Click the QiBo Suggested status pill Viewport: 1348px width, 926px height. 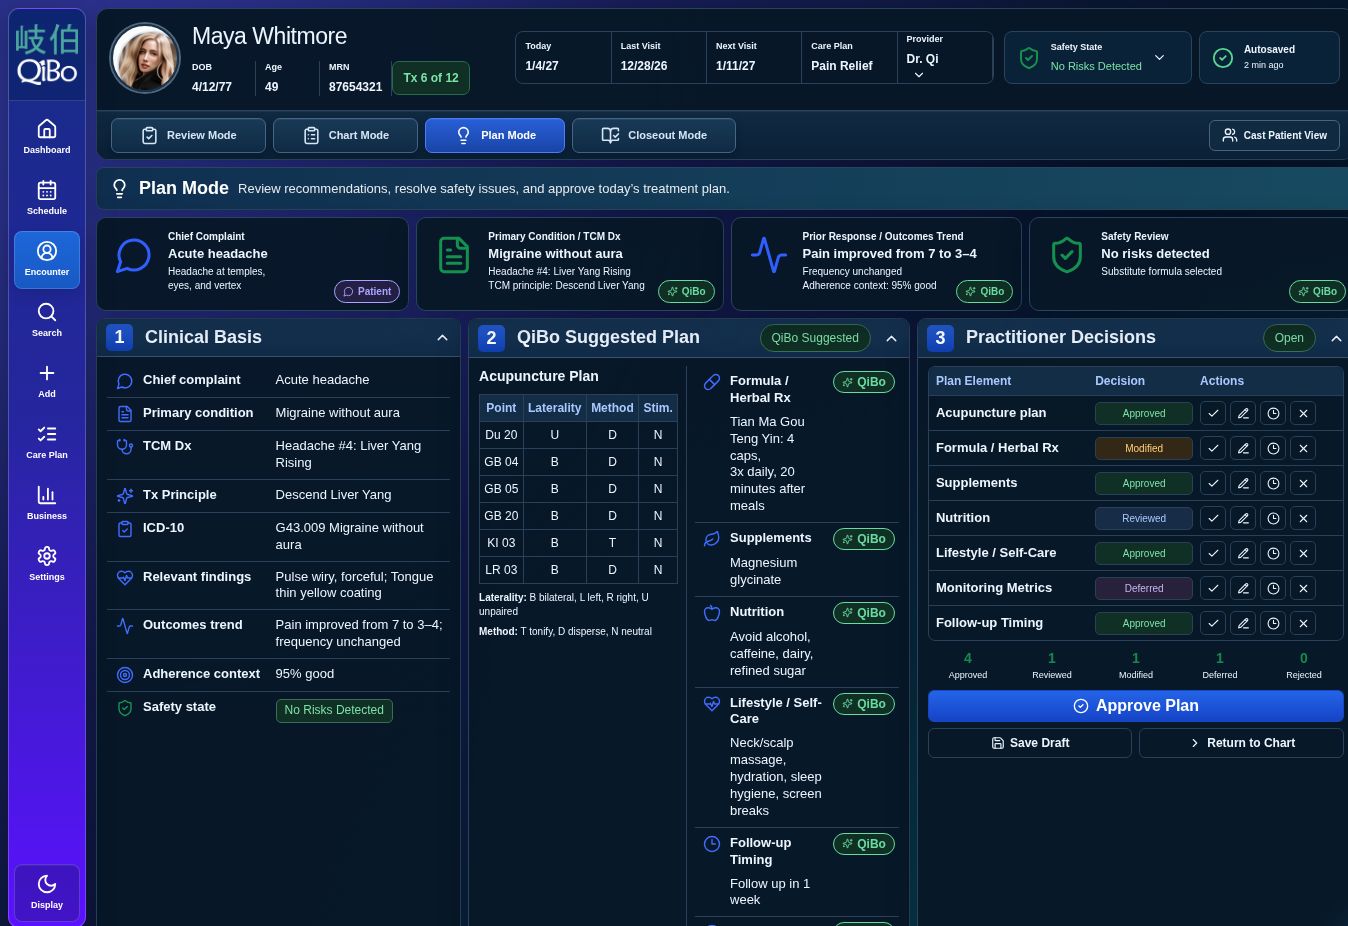pyautogui.click(x=815, y=338)
